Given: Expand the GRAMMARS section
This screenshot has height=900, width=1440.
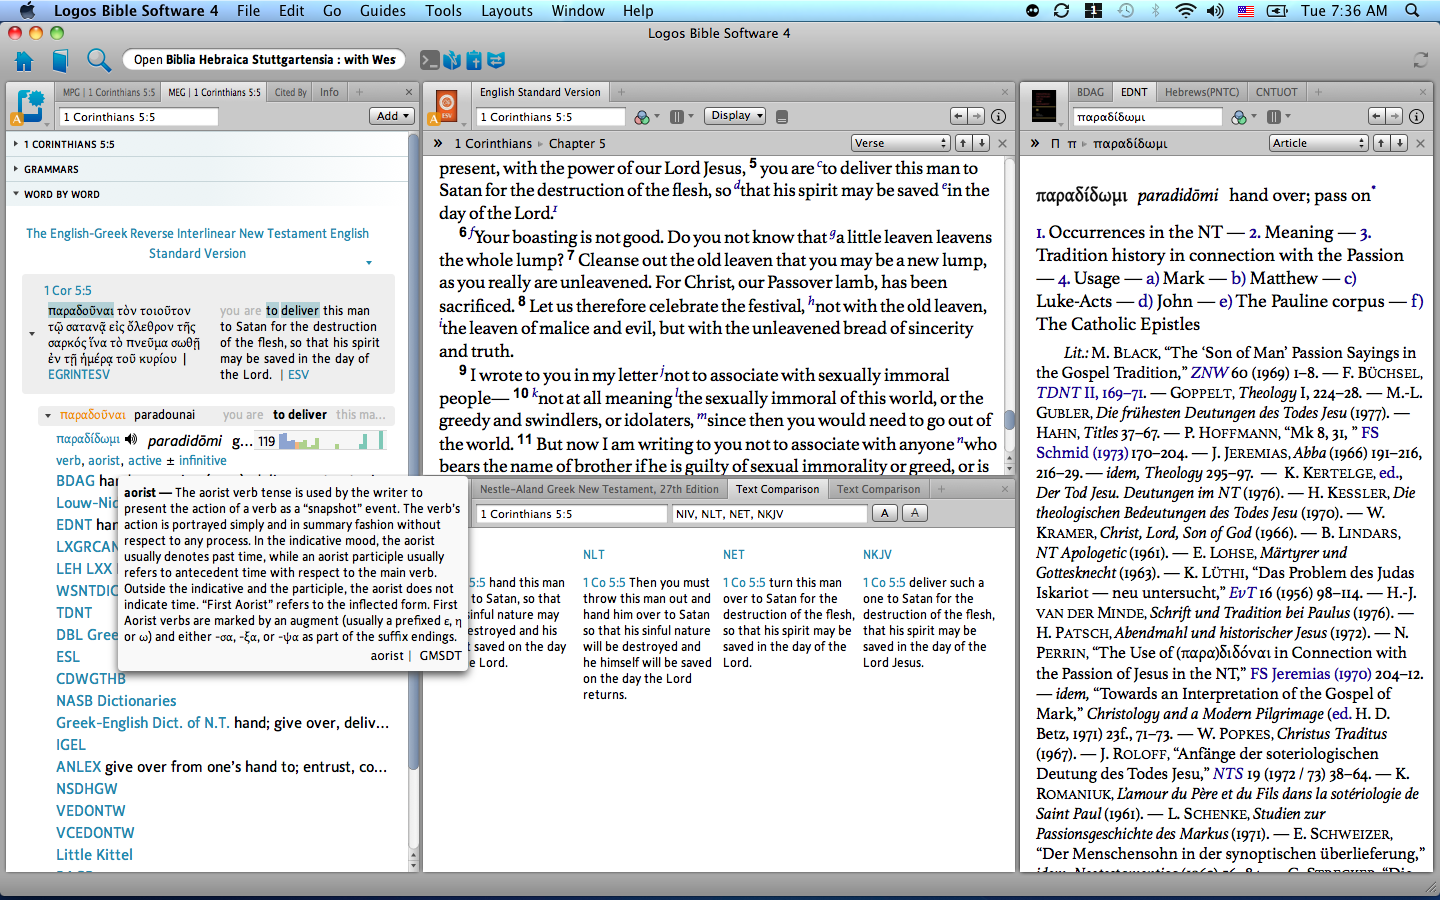Looking at the screenshot, I should click(x=15, y=169).
